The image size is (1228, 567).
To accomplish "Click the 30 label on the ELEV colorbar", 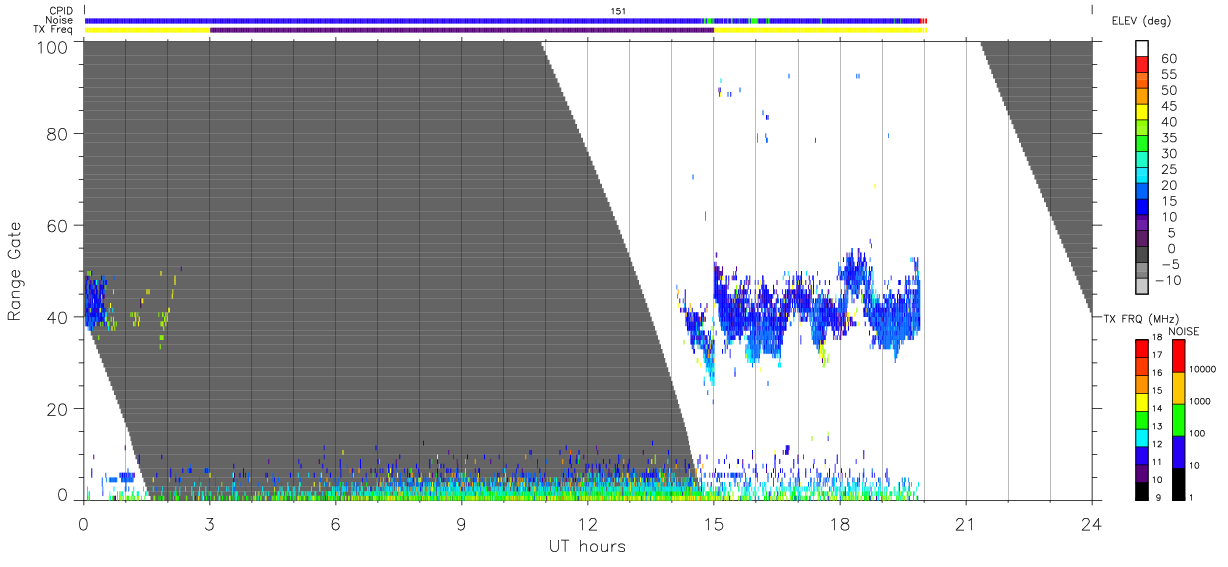I will (x=1169, y=153).
